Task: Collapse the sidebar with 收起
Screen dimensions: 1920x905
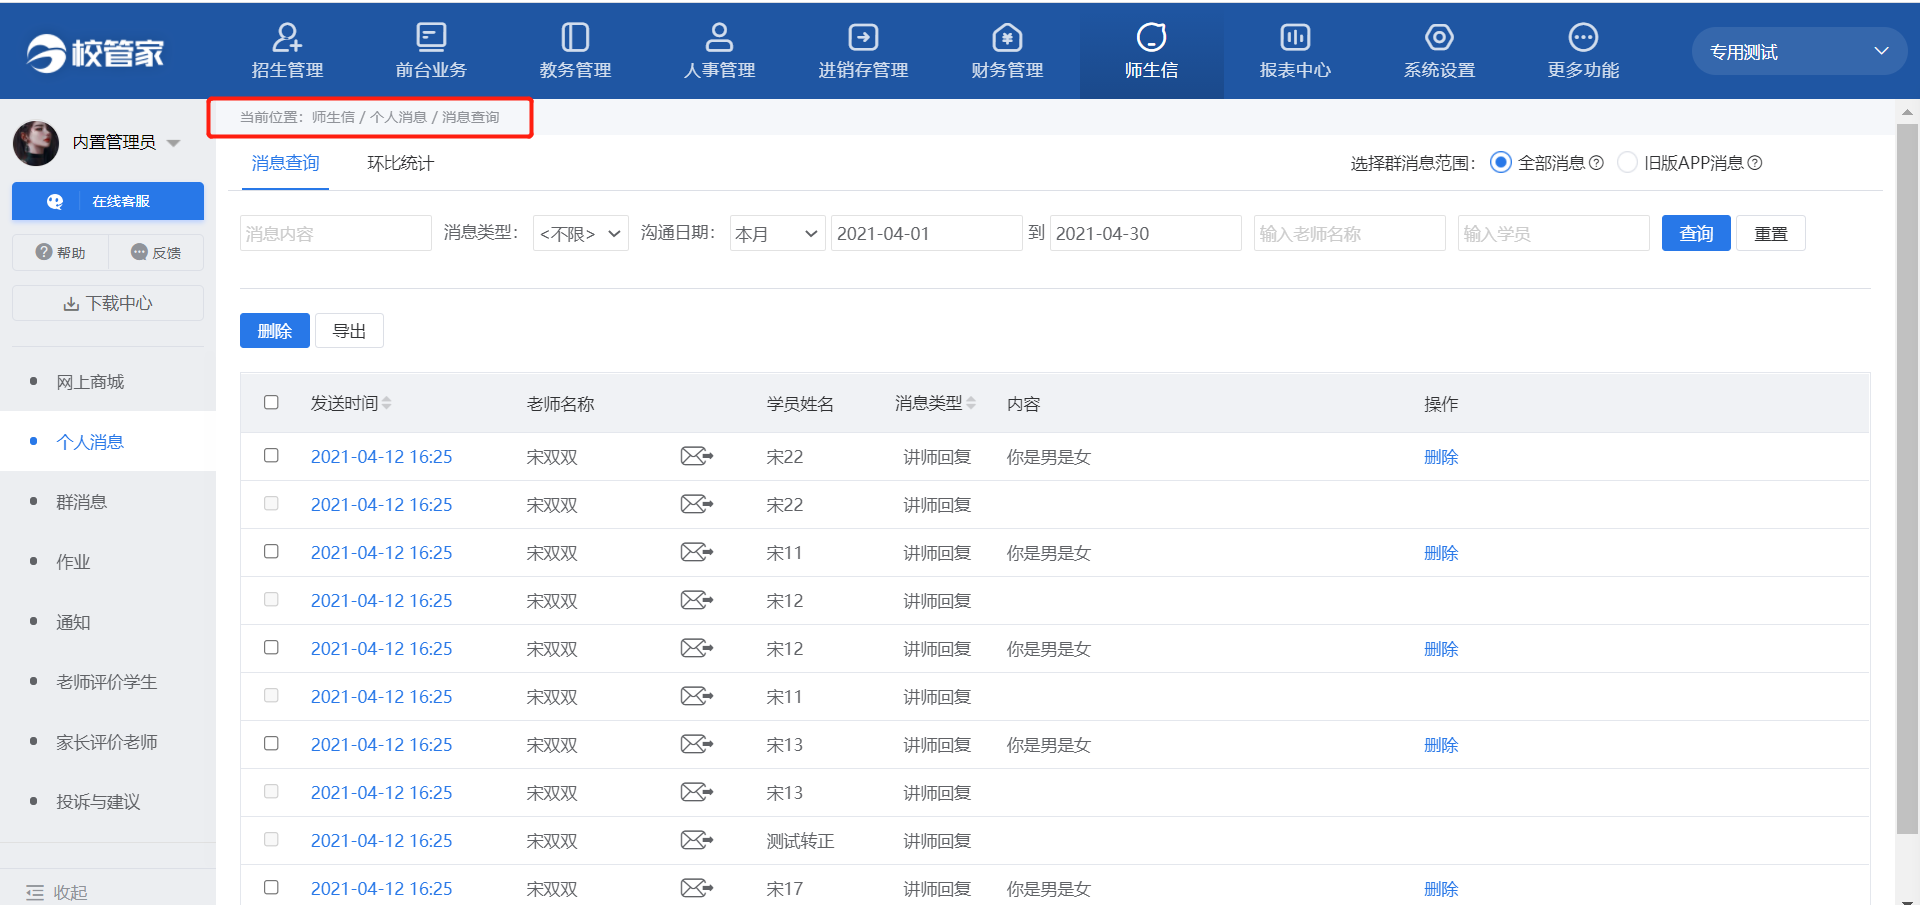Action: (x=57, y=892)
